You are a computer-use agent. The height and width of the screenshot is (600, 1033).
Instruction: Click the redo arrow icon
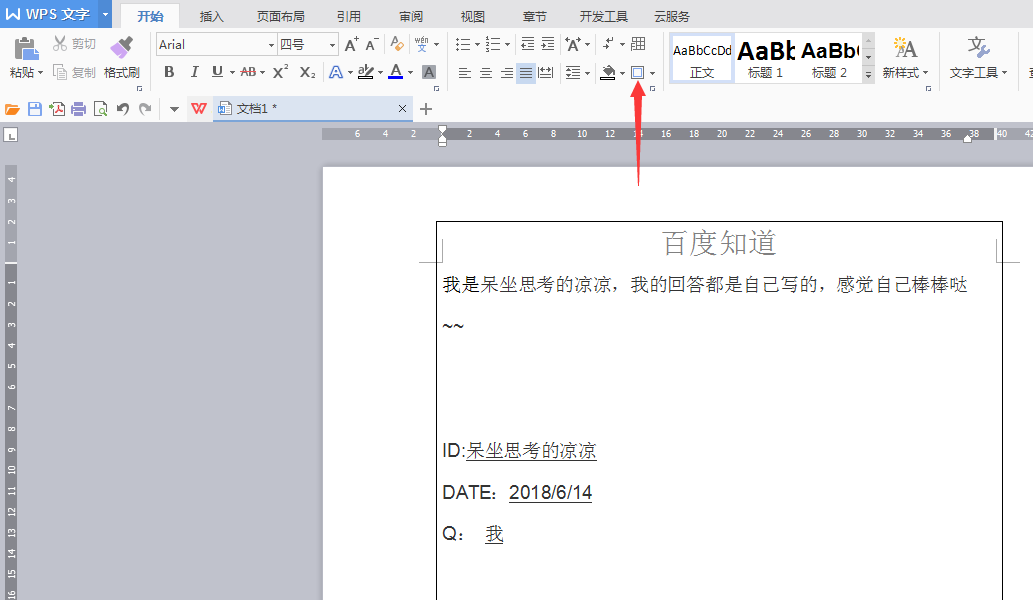click(x=145, y=109)
